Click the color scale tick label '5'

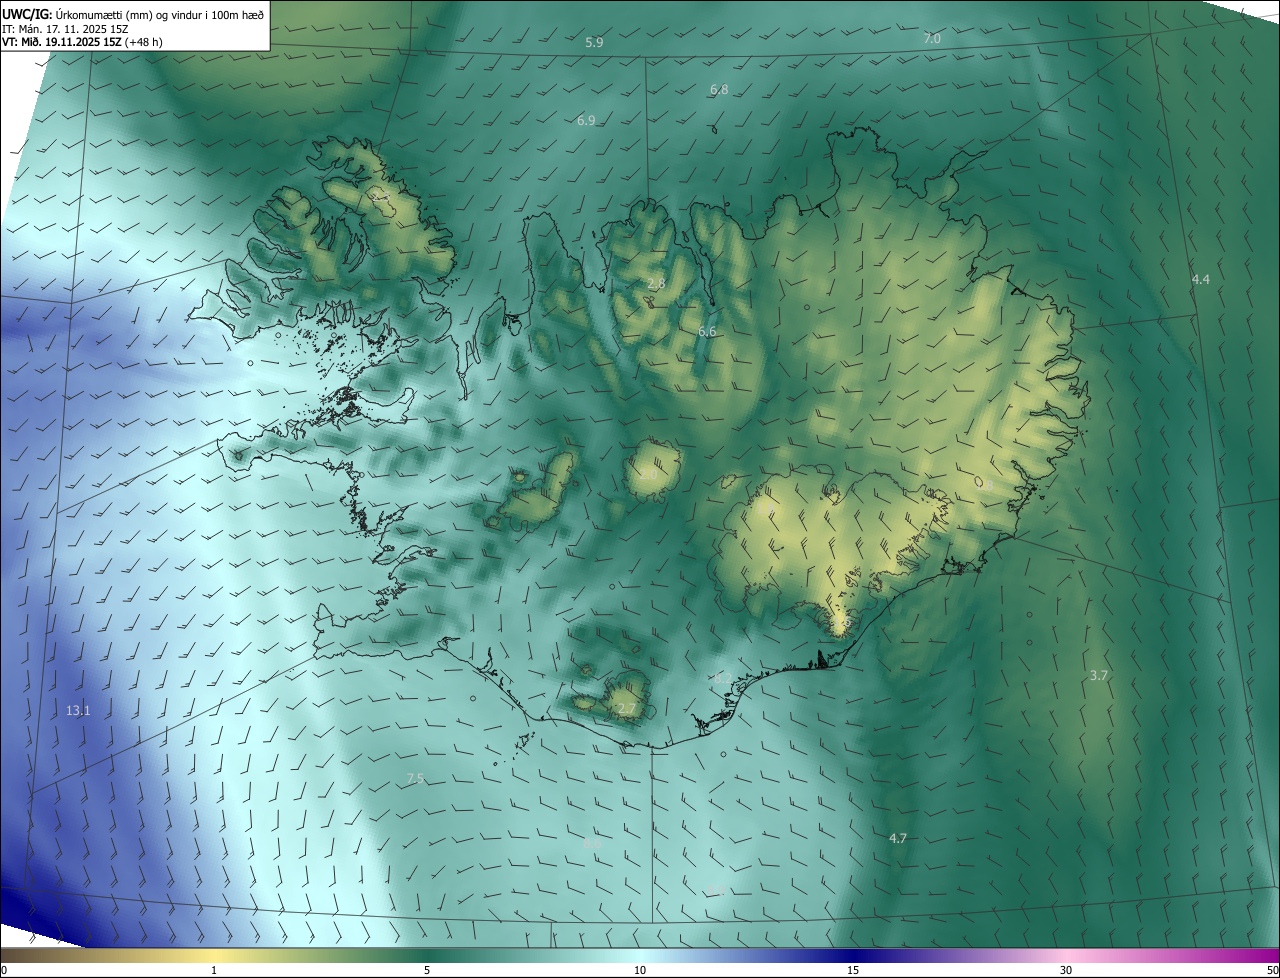(x=427, y=970)
